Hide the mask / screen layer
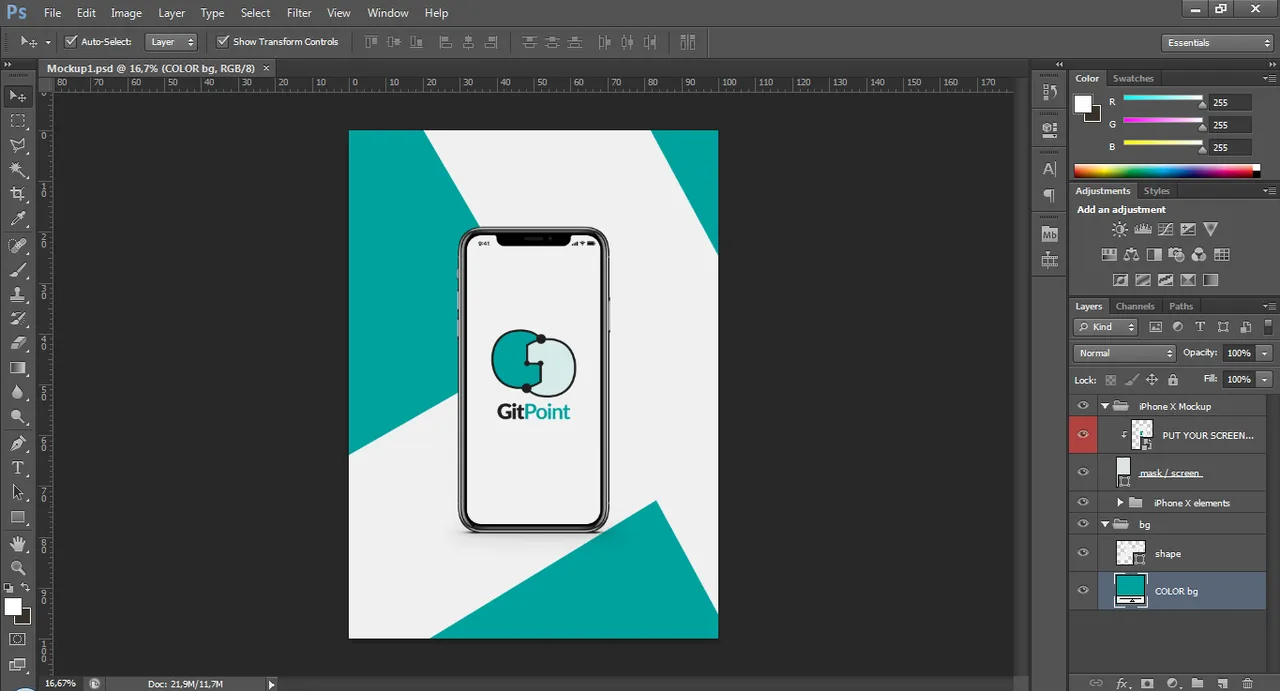This screenshot has width=1280, height=691. (1082, 472)
